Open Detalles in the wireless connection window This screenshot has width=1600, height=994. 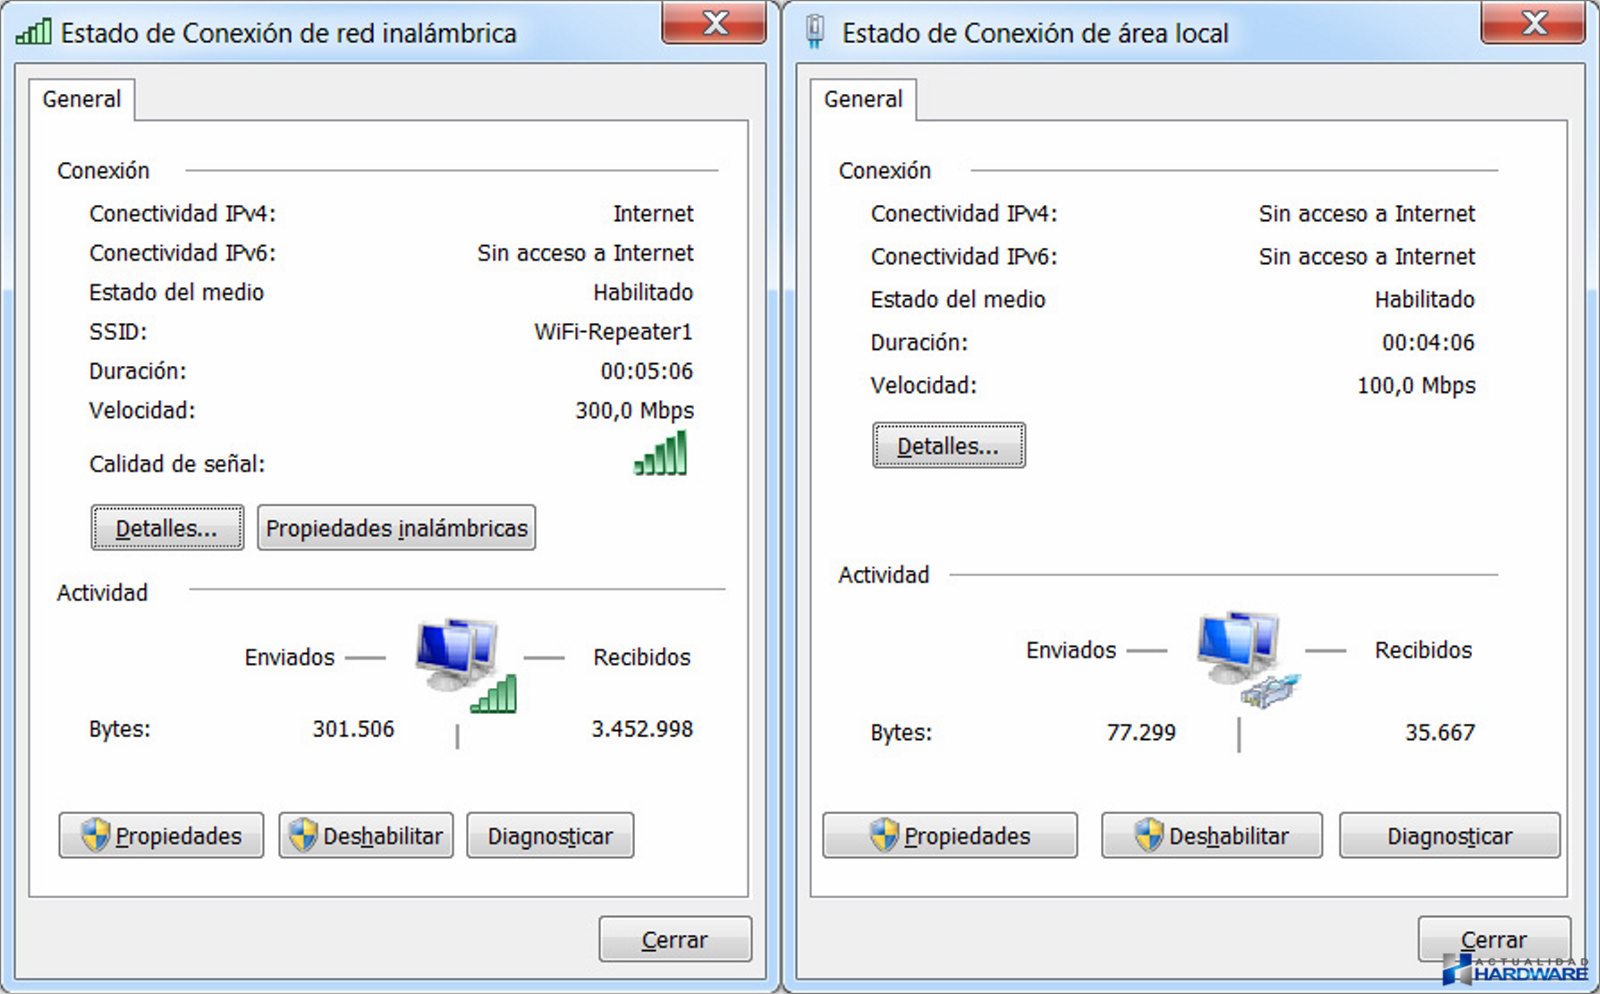pyautogui.click(x=167, y=528)
